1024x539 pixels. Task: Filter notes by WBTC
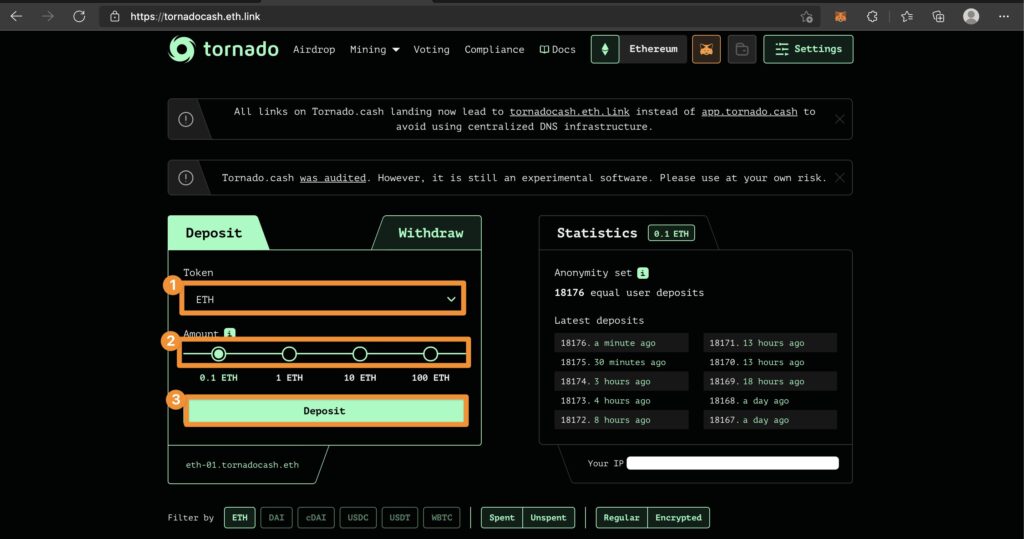click(441, 518)
